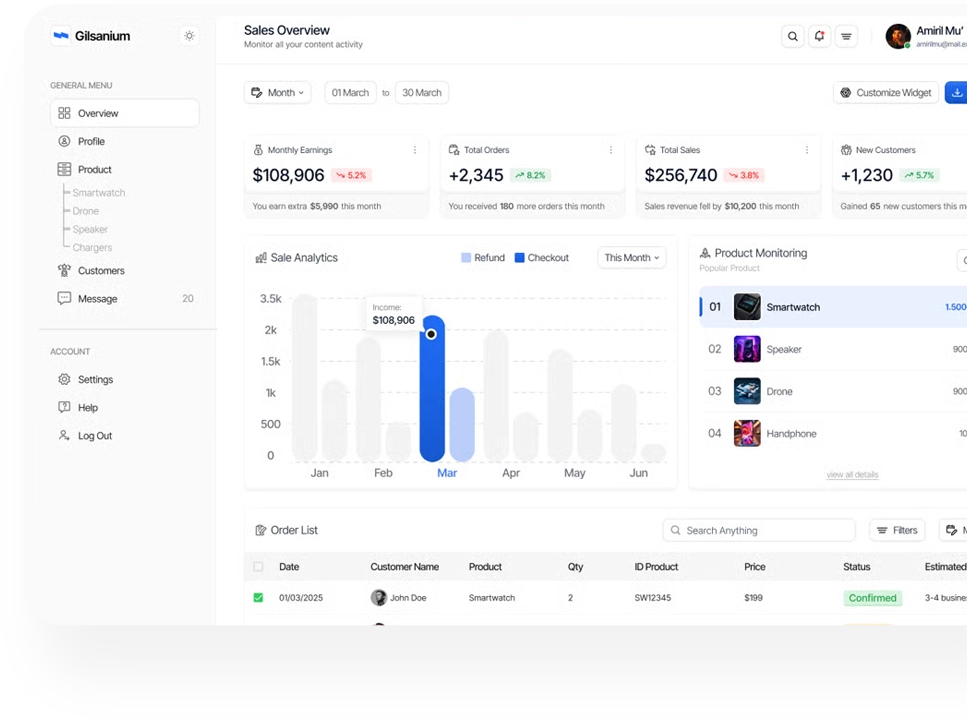Open Customers in the sidebar menu

tap(100, 271)
